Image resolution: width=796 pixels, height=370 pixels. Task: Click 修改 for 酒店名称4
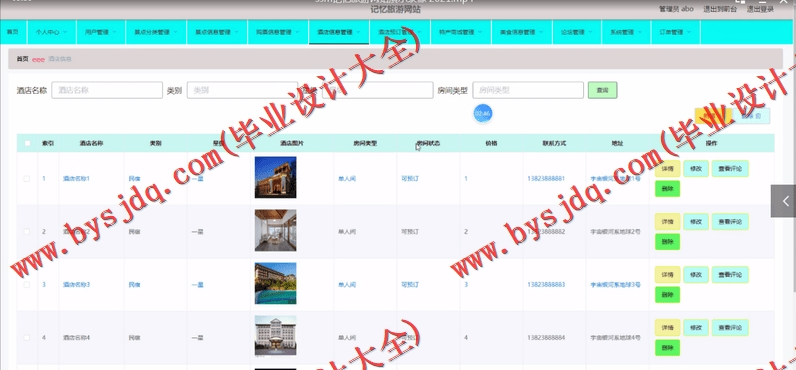(696, 327)
